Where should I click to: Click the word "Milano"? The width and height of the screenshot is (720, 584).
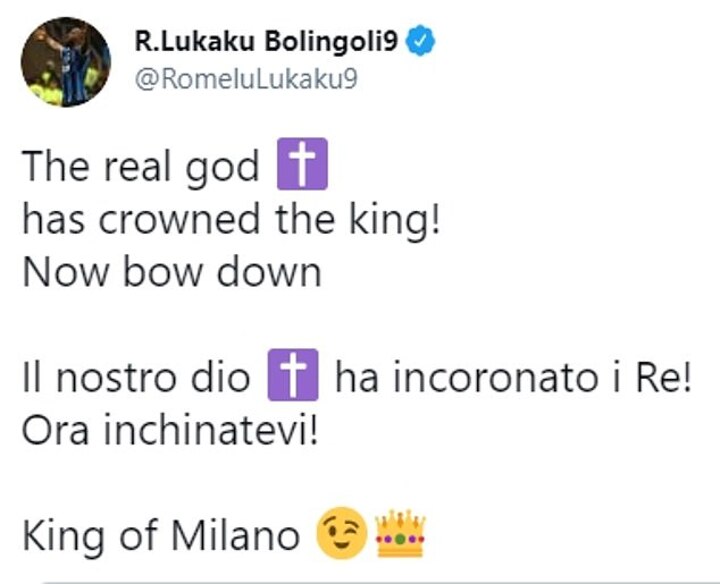click(x=236, y=536)
